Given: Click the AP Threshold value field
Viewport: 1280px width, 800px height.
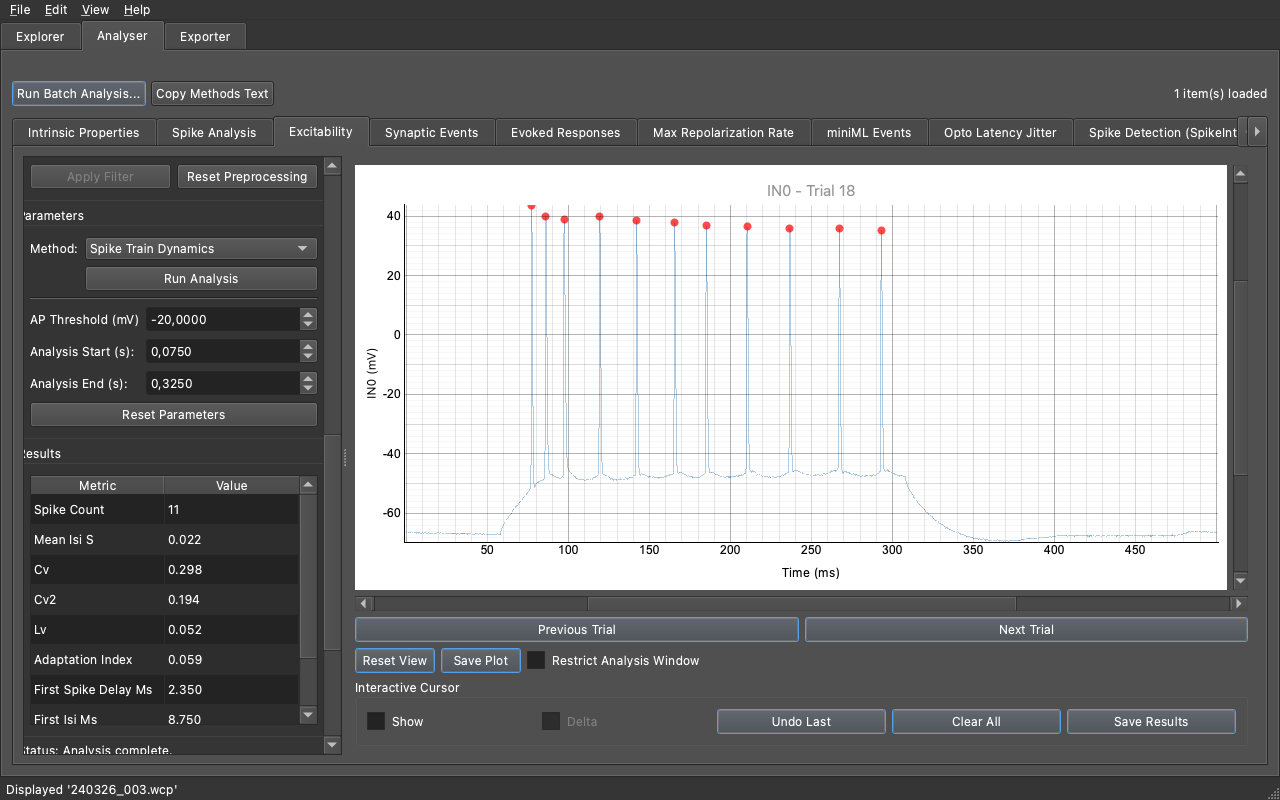Looking at the screenshot, I should click(x=222, y=319).
